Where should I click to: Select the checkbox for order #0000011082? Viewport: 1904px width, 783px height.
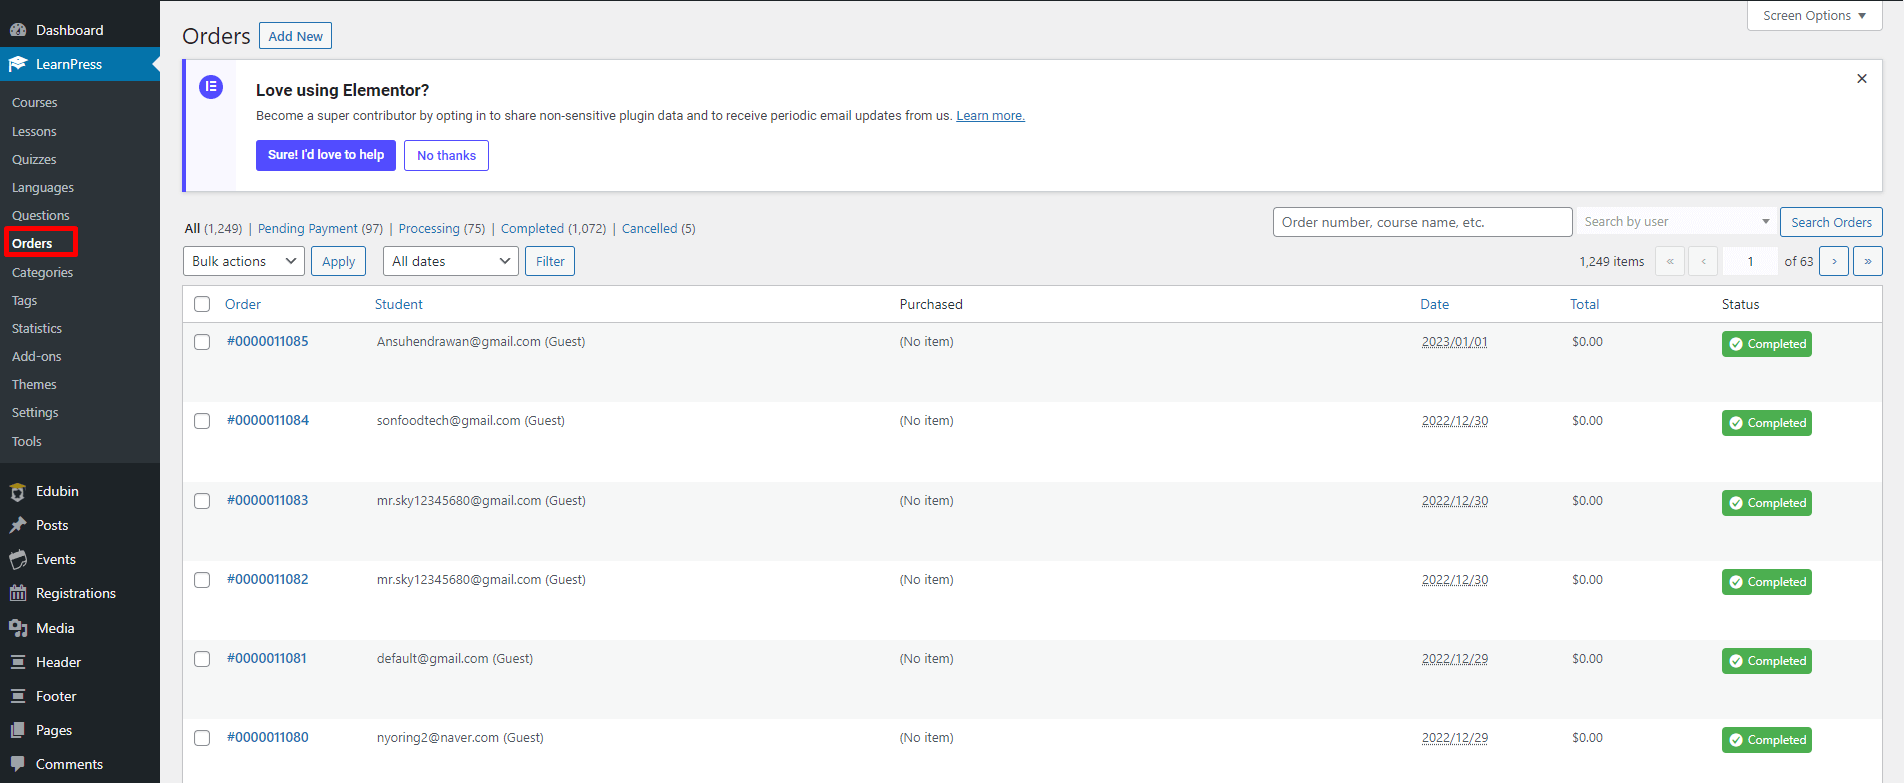coord(202,580)
